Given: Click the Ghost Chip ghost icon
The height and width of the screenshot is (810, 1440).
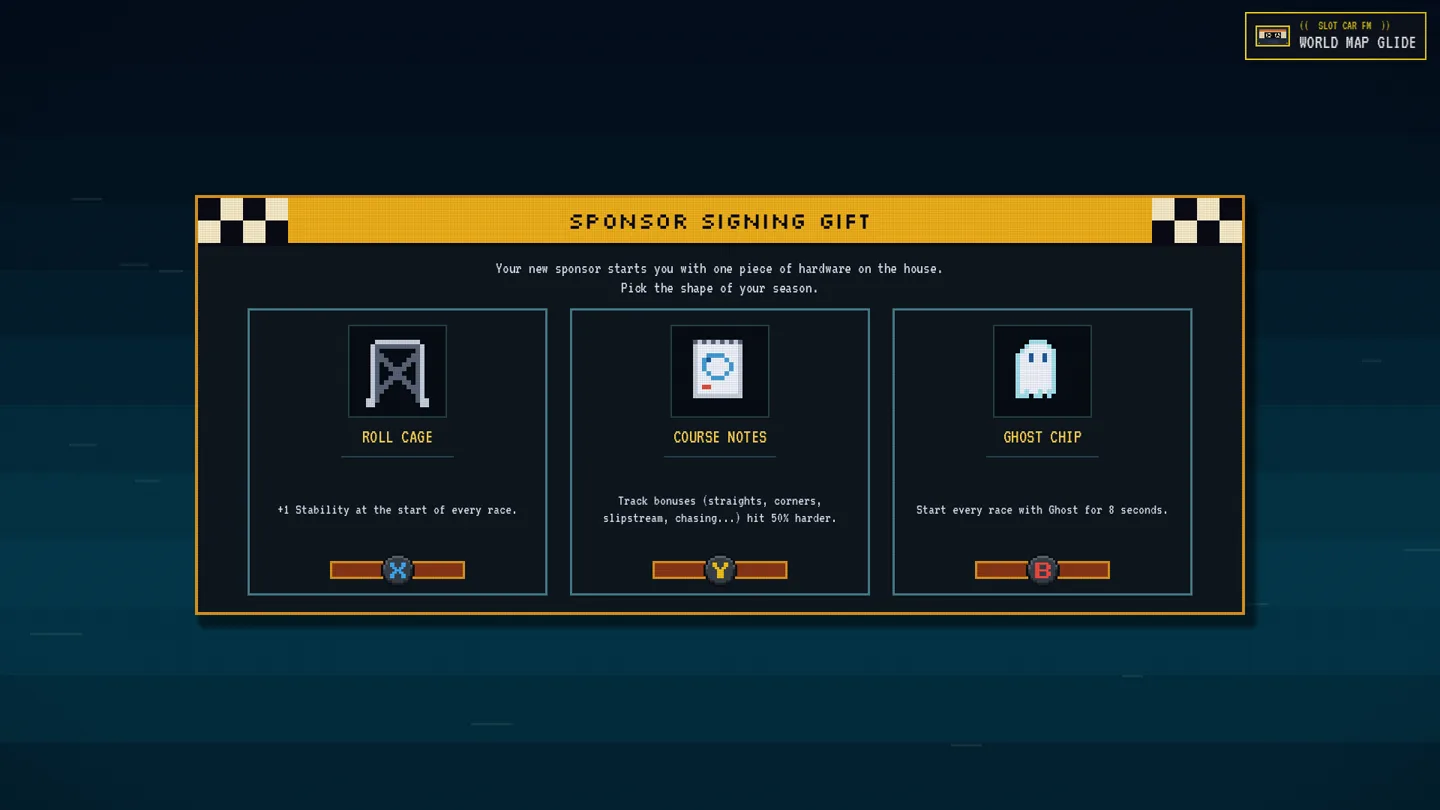Looking at the screenshot, I should 1042,371.
